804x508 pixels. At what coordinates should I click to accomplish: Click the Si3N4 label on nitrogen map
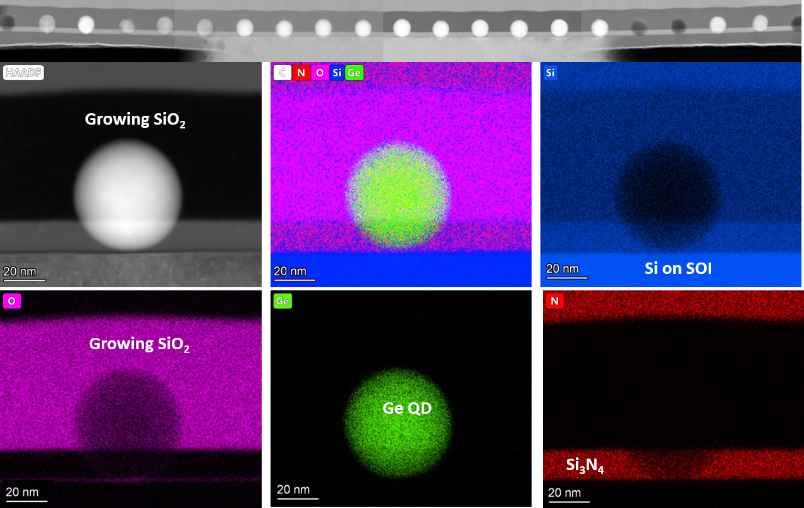pos(585,465)
